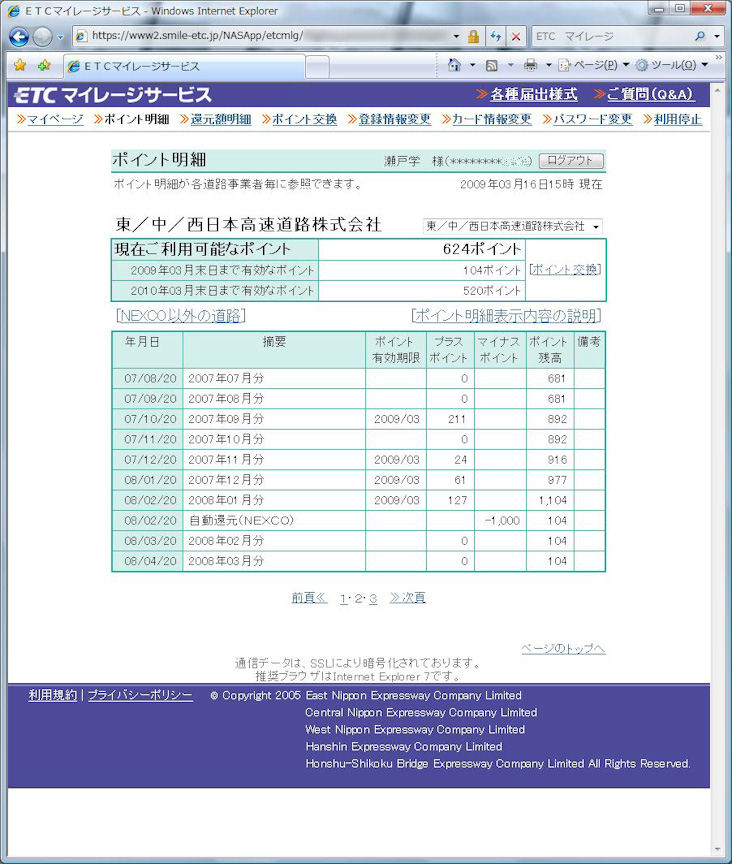Click the search box containing ETC マイレージ

coord(611,36)
